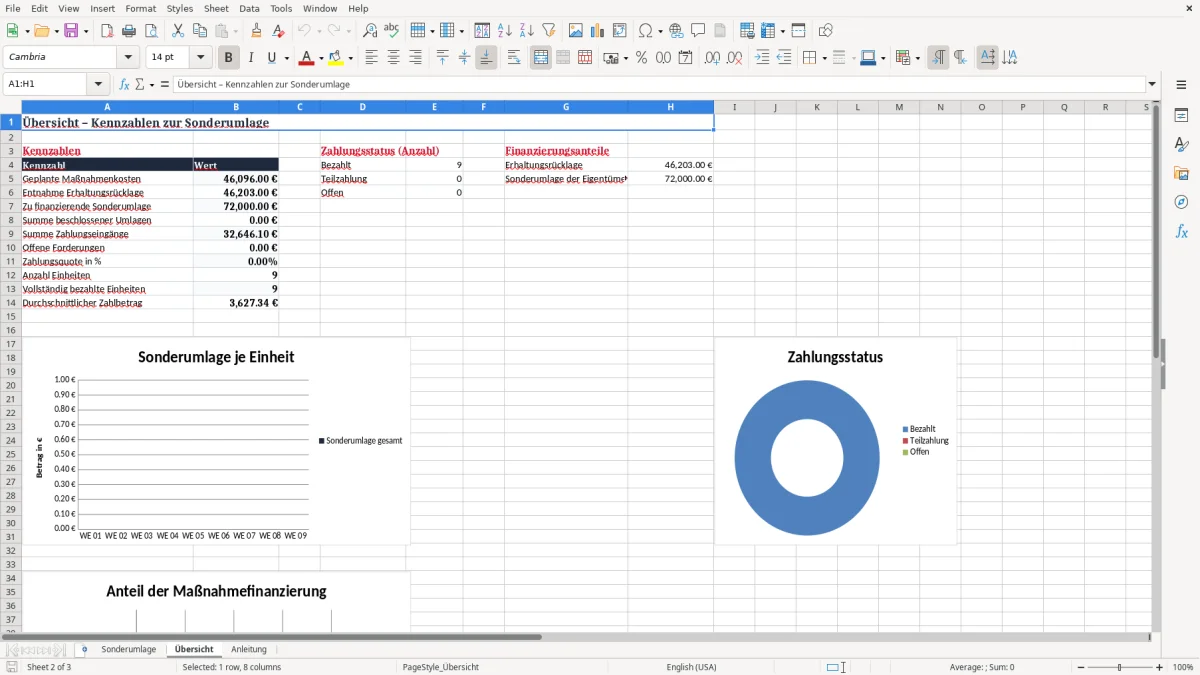The height and width of the screenshot is (675, 1200).
Task: Open the Styles menu
Action: 180,8
